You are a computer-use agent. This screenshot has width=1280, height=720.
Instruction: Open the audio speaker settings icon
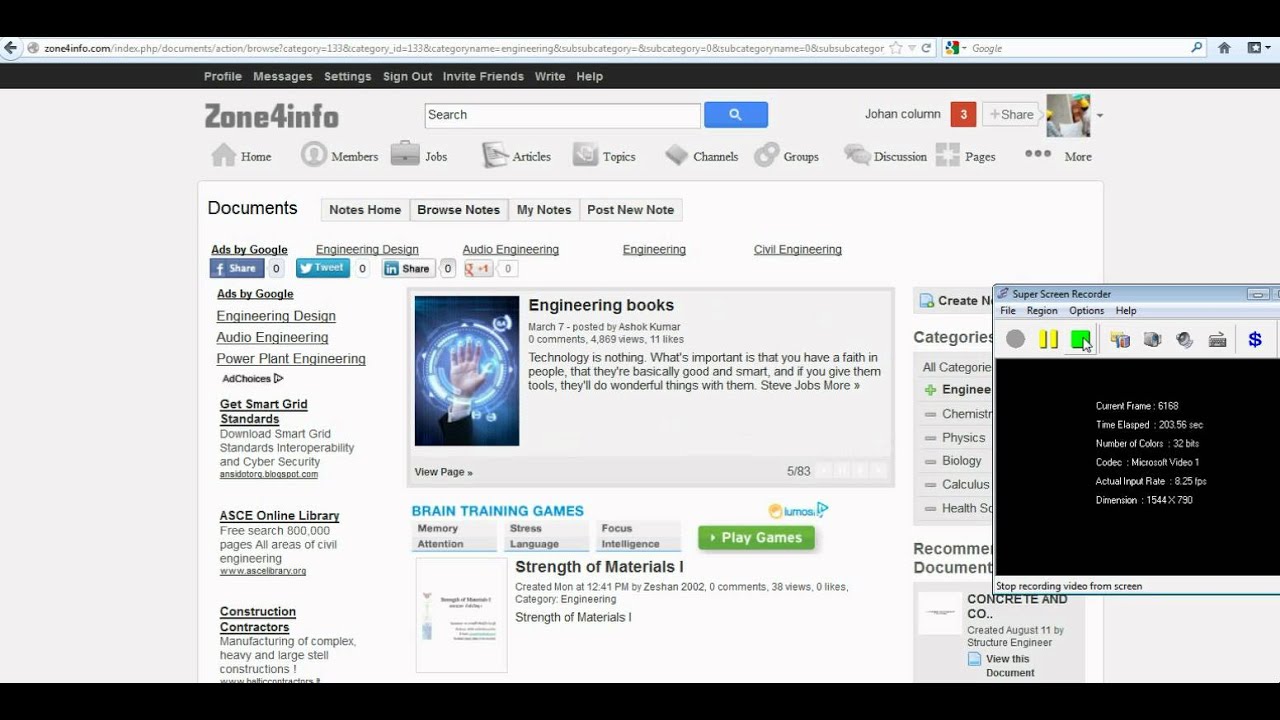pos(1185,340)
